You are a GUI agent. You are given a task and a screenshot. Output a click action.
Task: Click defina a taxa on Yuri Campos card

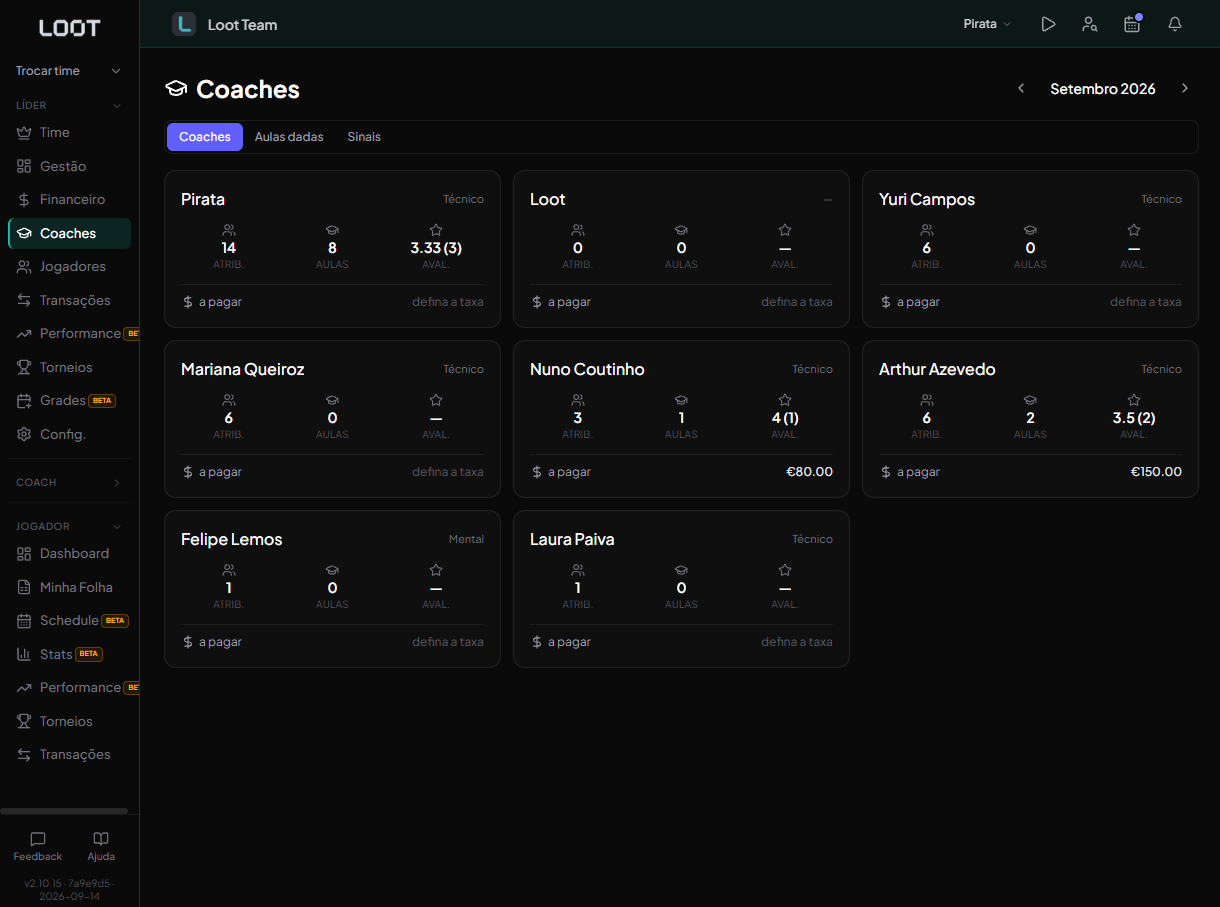pos(1146,302)
